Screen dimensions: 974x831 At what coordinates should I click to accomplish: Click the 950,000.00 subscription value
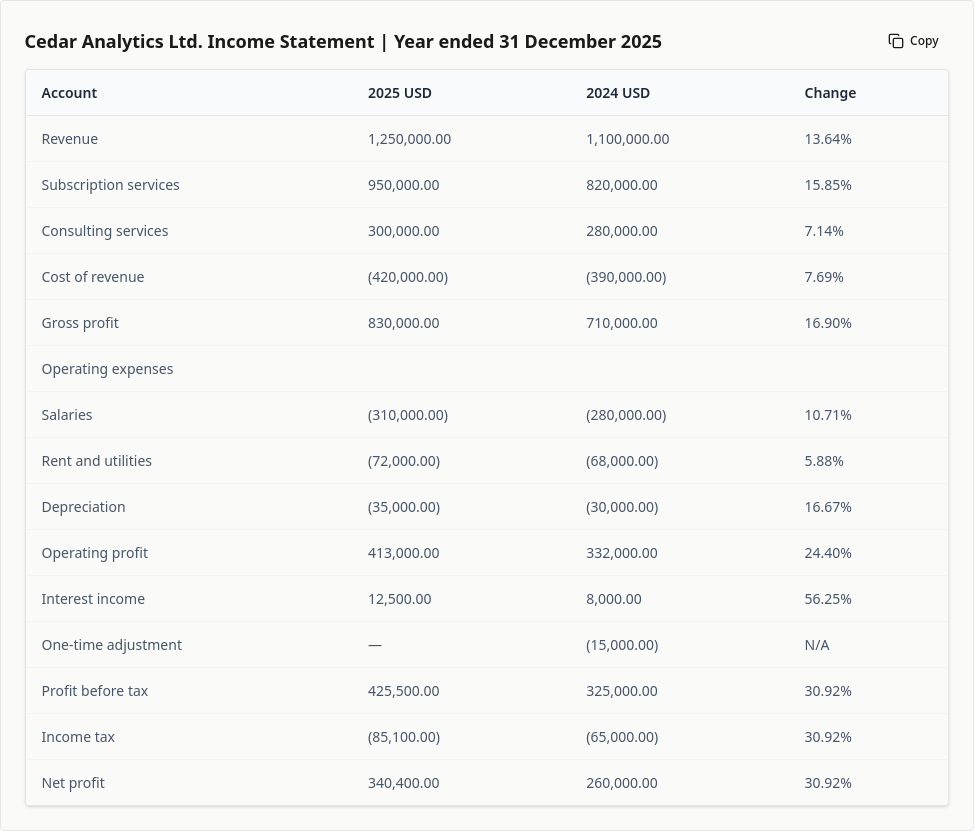(403, 185)
